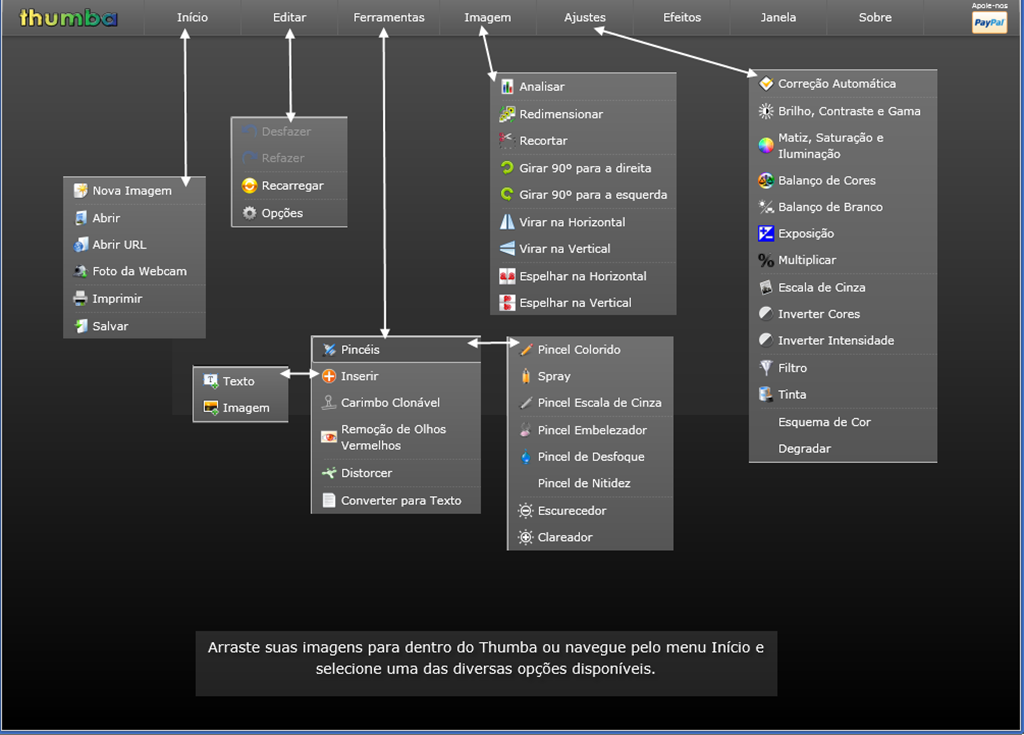Click the Correção Automática icon
Viewport: 1024px width, 735px height.
766,84
